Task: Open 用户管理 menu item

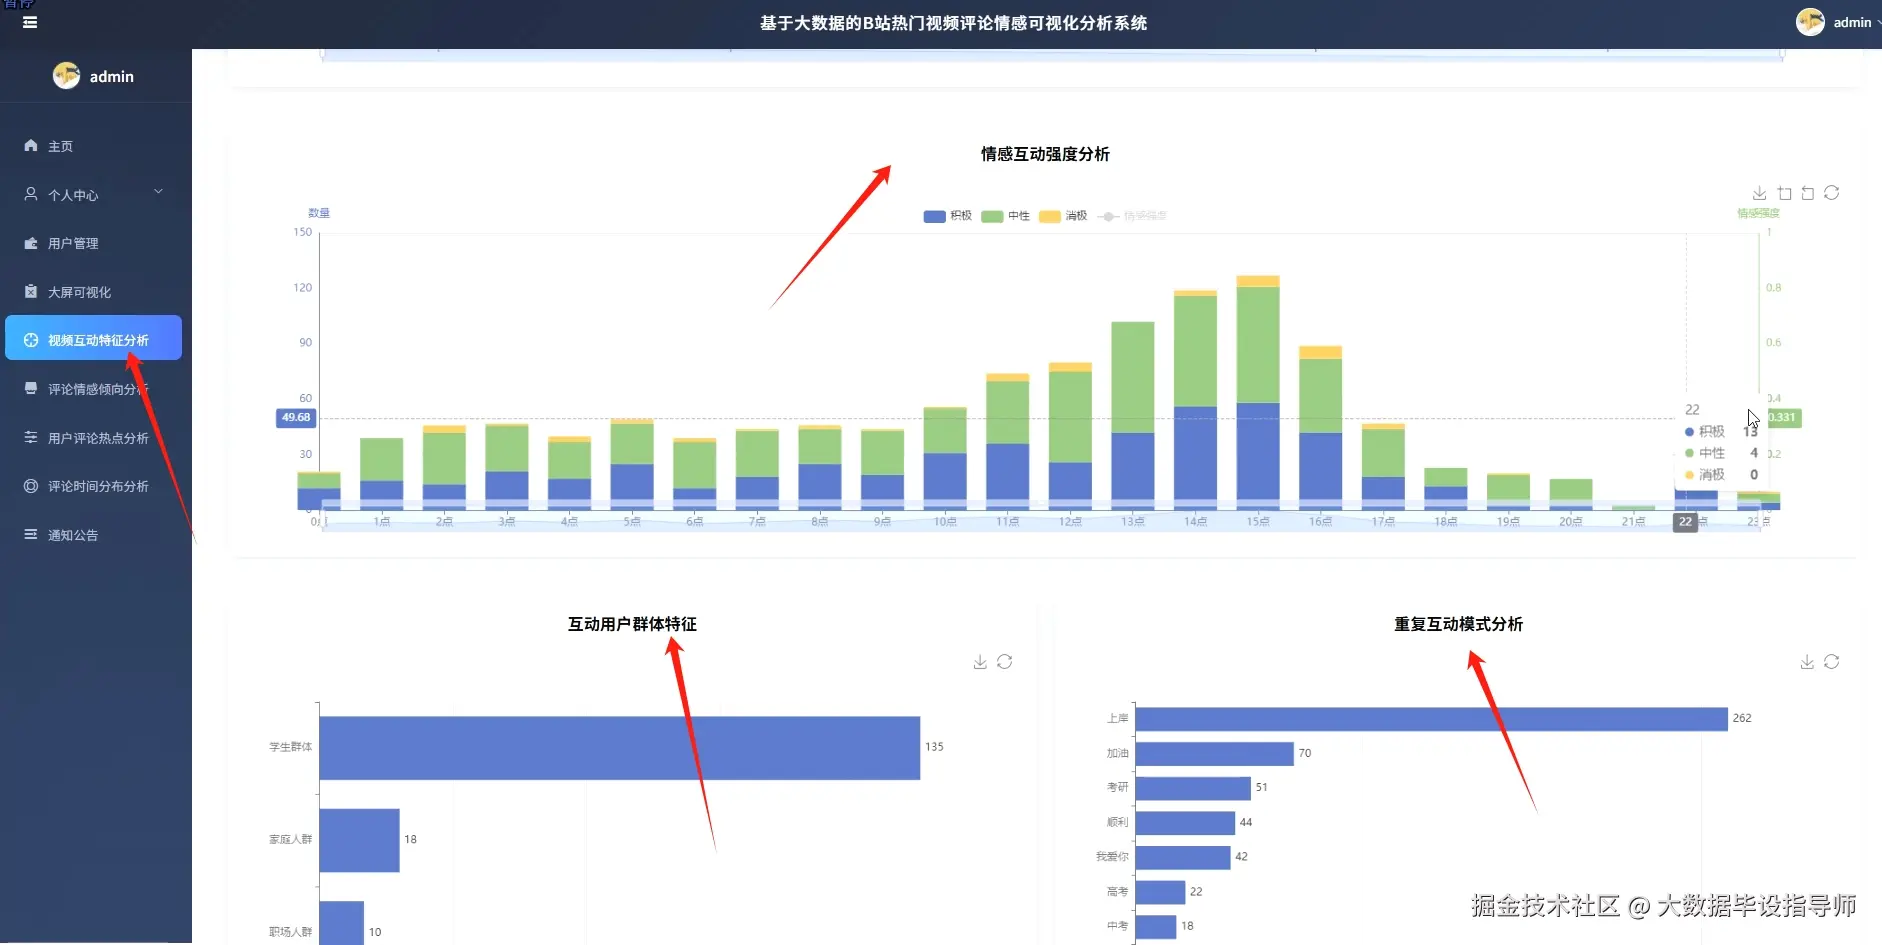Action: click(x=96, y=243)
